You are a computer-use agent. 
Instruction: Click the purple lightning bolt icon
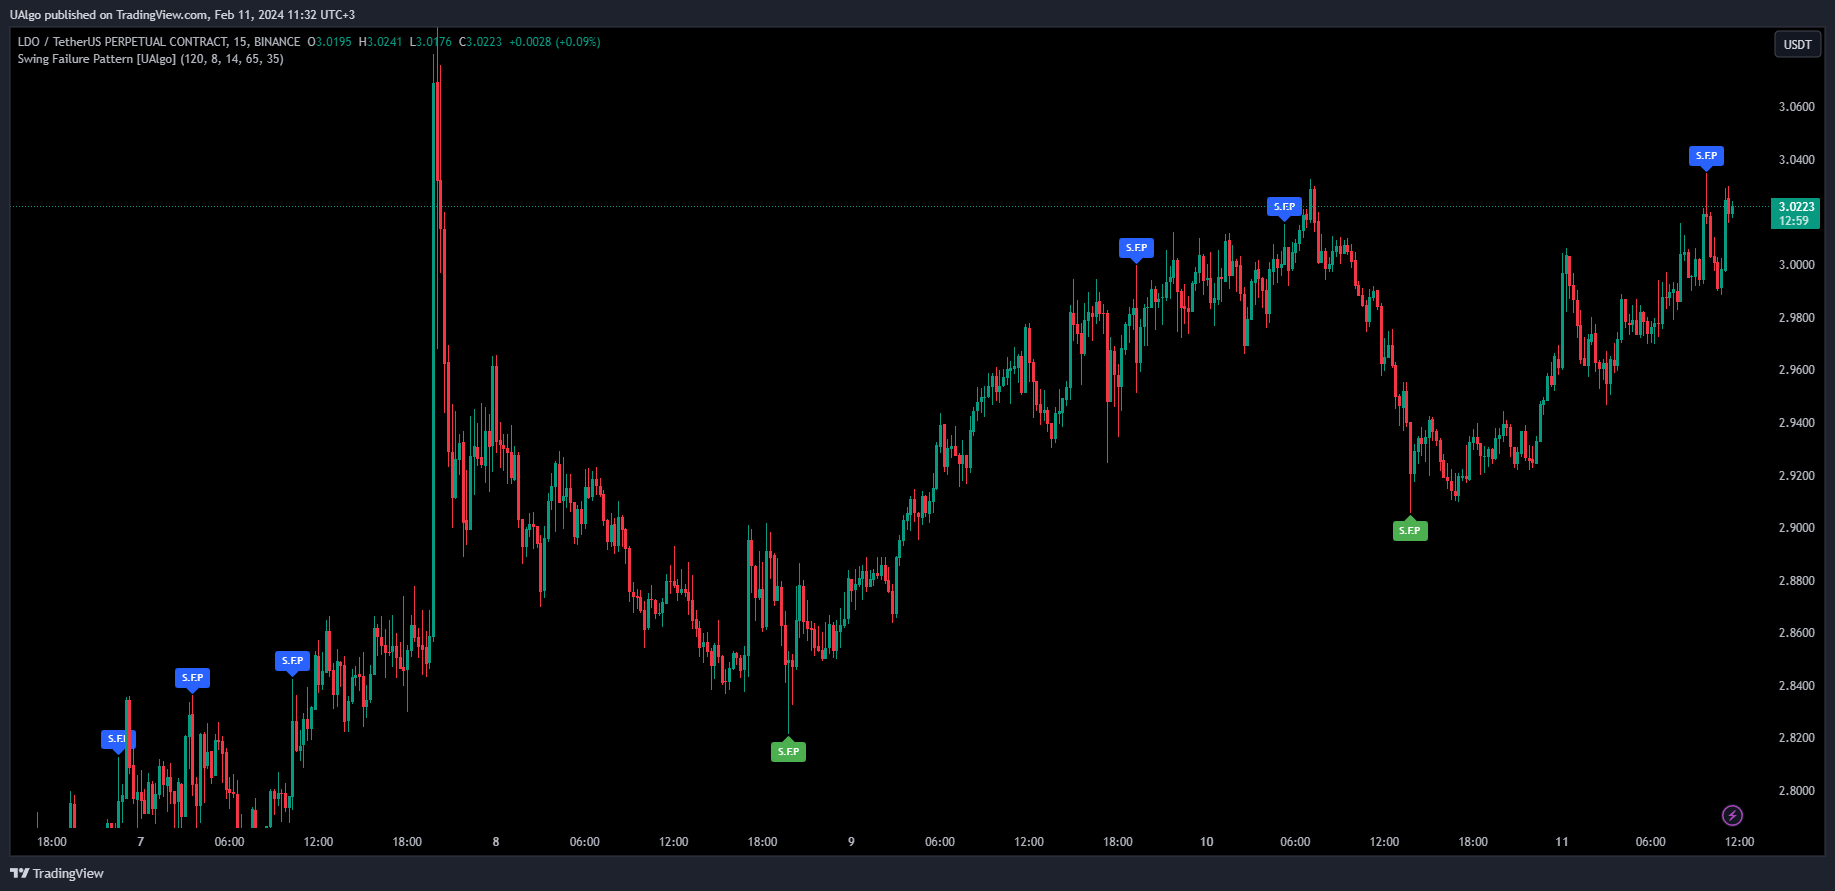pos(1733,816)
